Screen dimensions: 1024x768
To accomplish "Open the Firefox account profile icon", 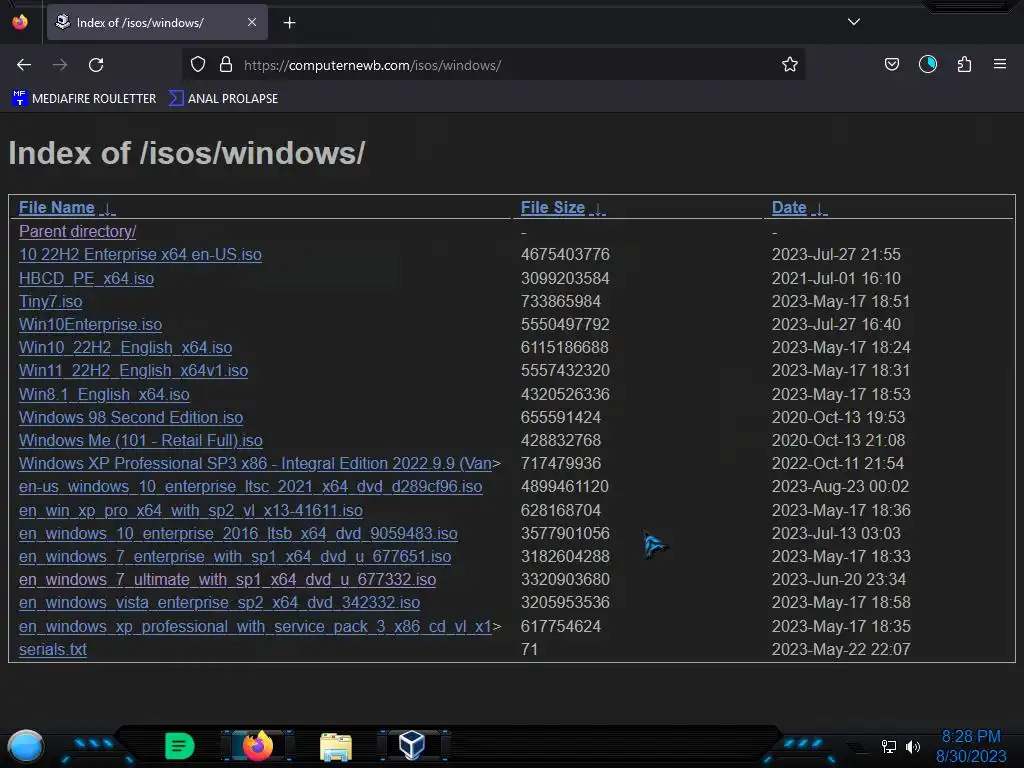I will [928, 65].
